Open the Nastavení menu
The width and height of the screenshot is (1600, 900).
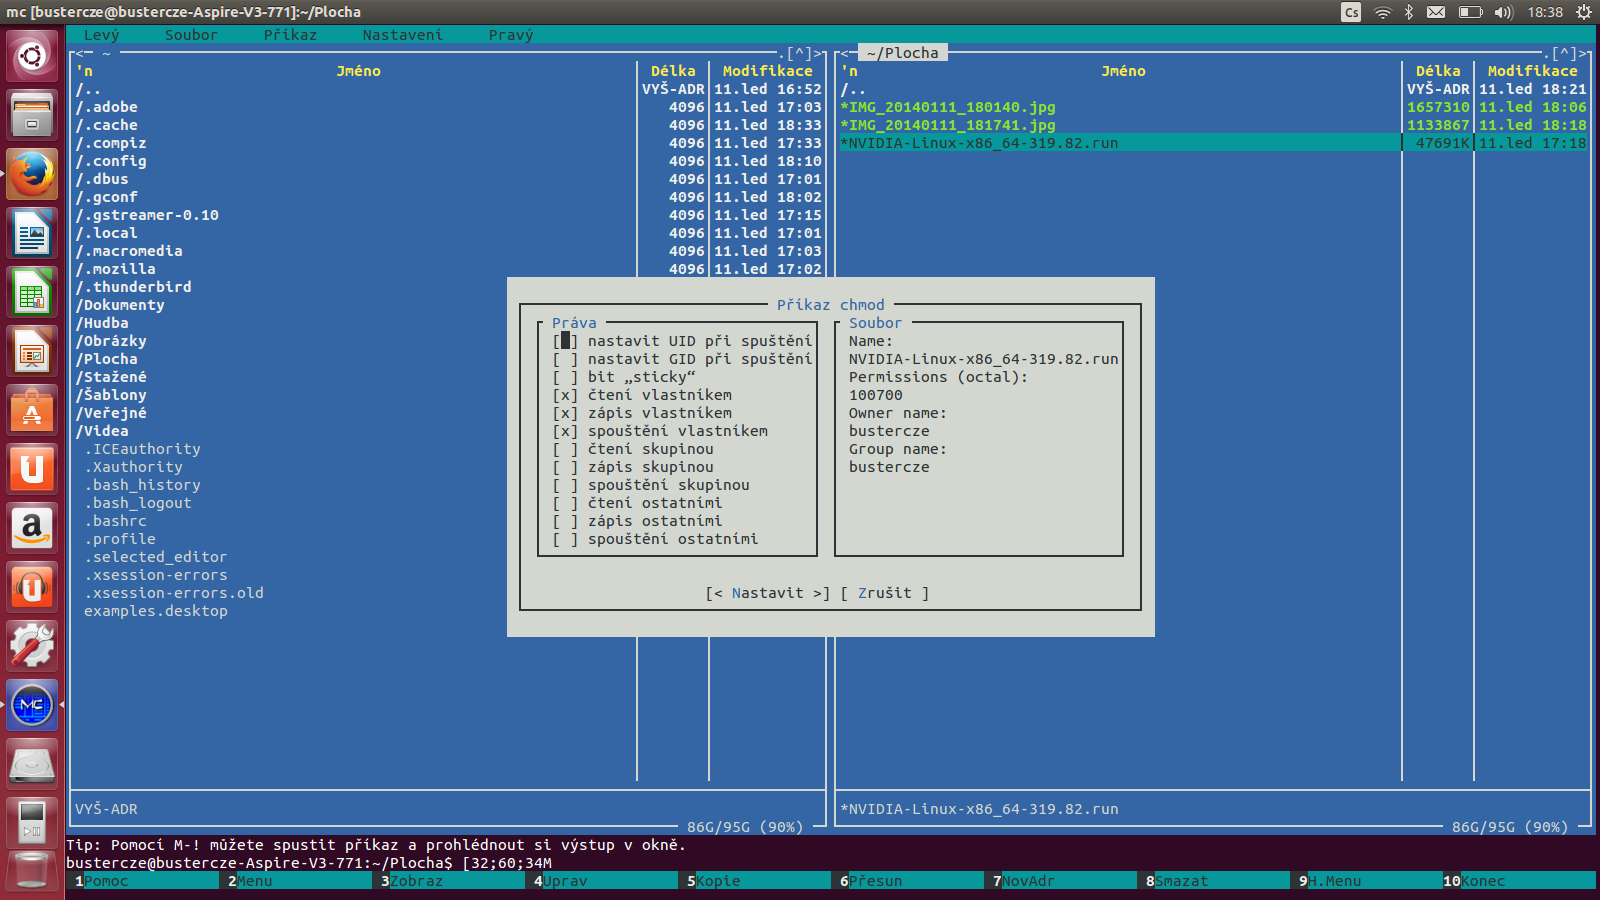point(402,35)
